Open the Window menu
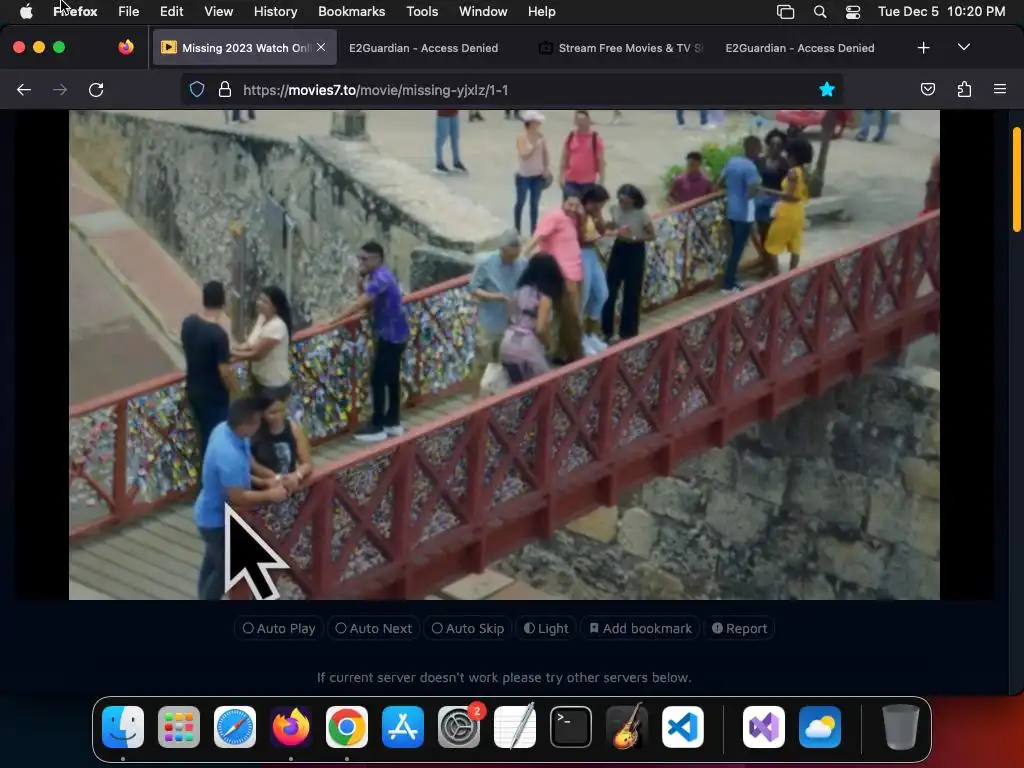This screenshot has width=1024, height=768. pos(483,12)
